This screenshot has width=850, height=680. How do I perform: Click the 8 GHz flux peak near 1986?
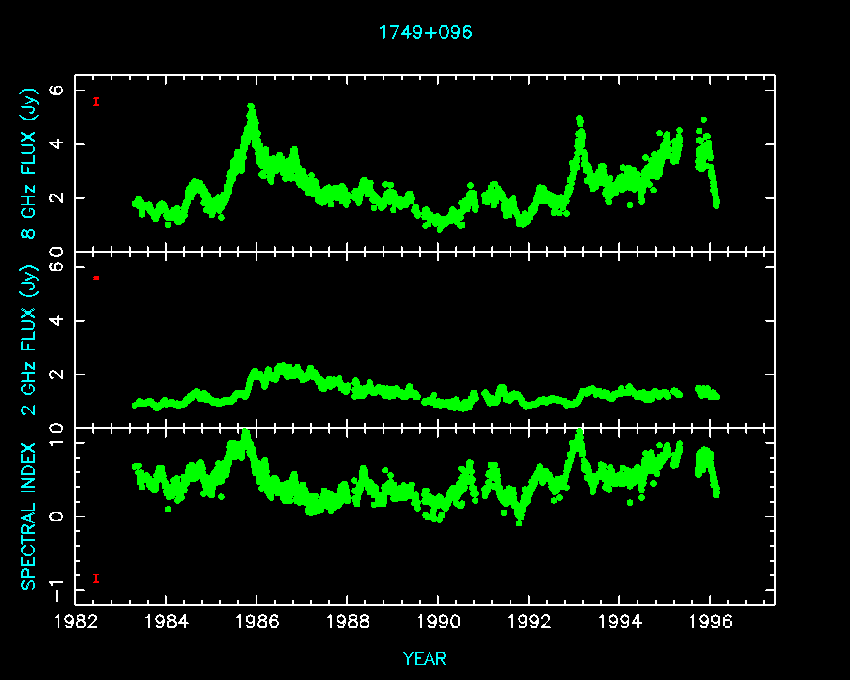pyautogui.click(x=251, y=108)
